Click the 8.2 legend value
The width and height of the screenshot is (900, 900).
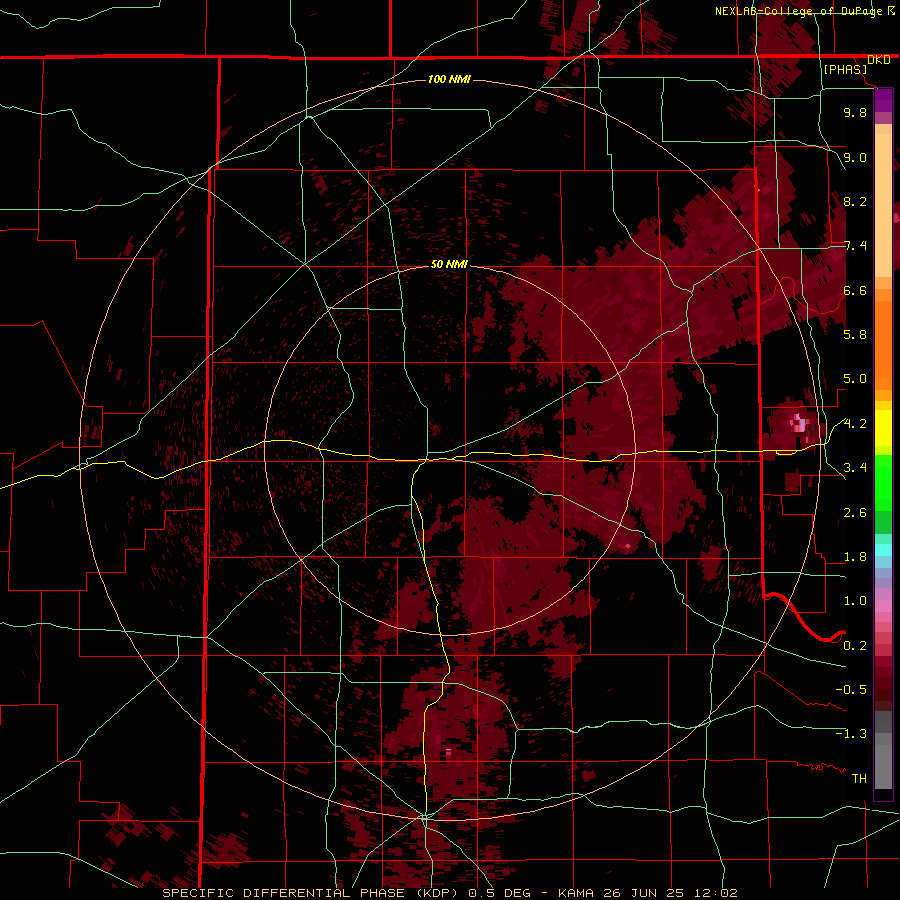tap(855, 201)
